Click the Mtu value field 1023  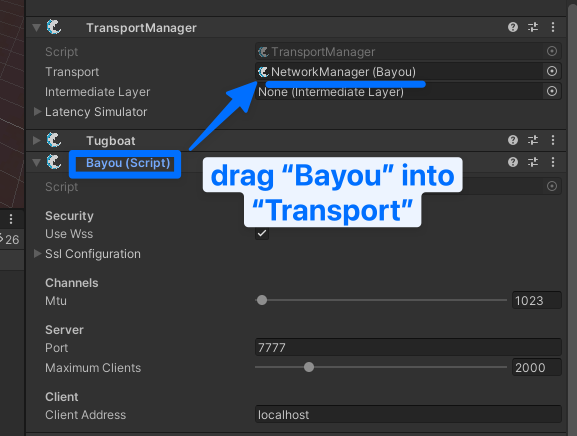point(537,301)
